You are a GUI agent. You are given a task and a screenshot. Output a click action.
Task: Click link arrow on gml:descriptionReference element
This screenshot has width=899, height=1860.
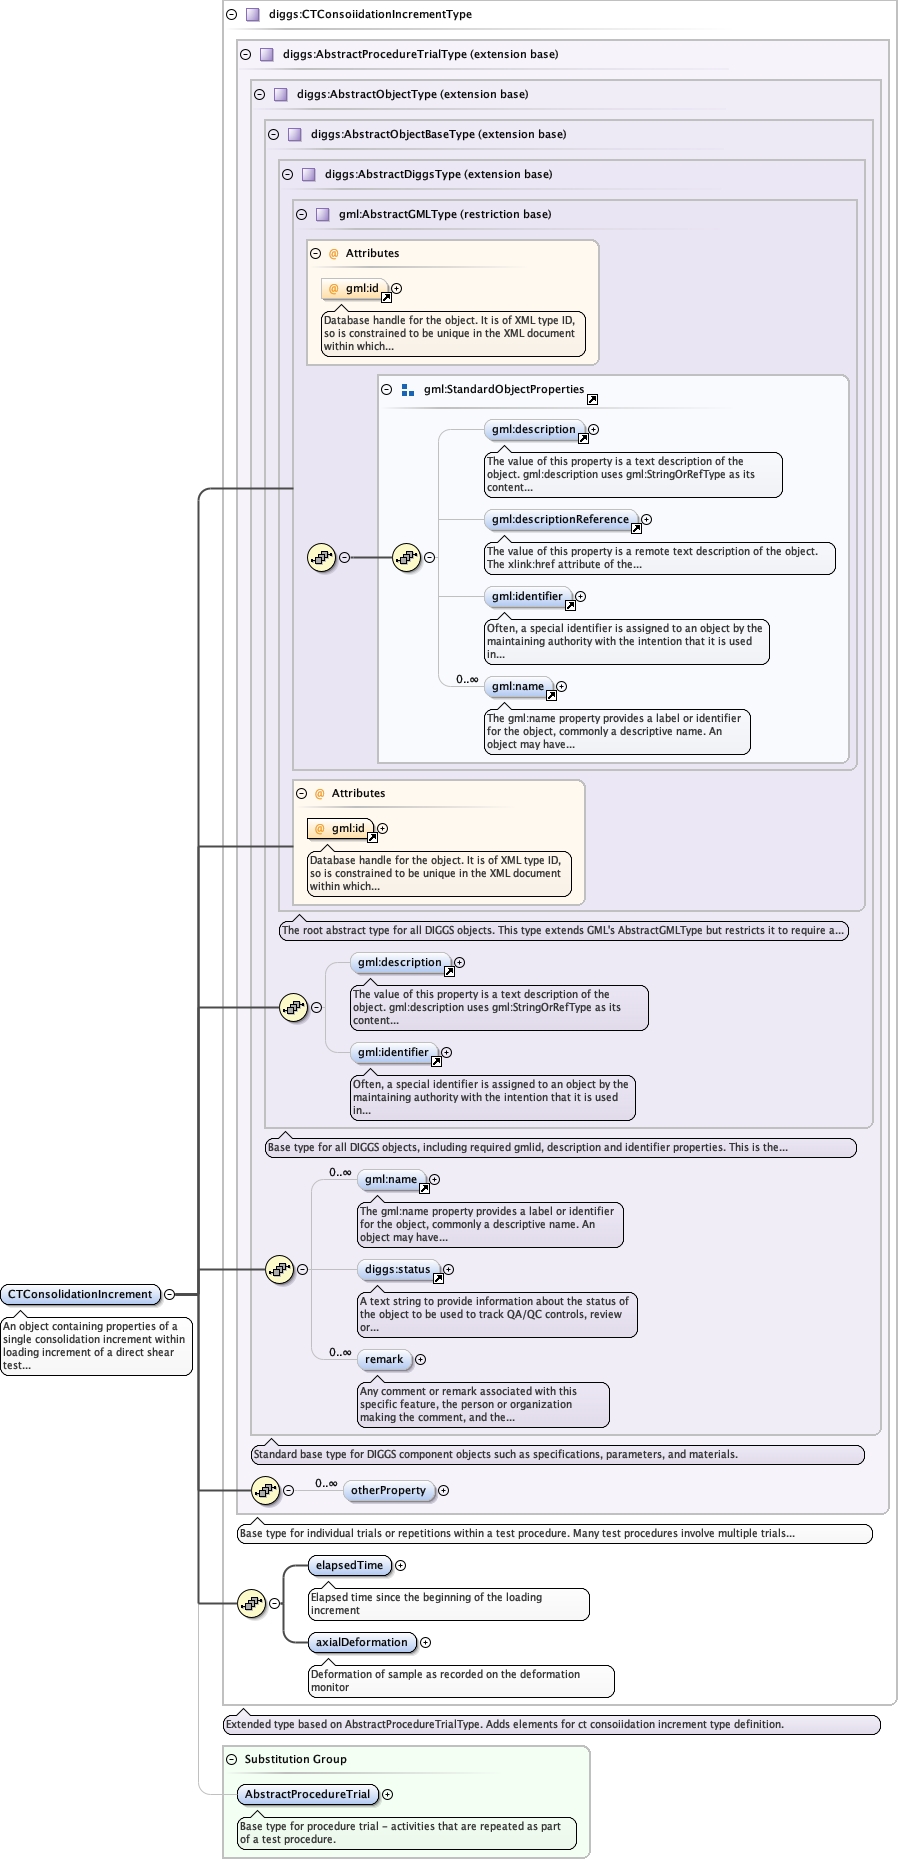click(x=636, y=528)
